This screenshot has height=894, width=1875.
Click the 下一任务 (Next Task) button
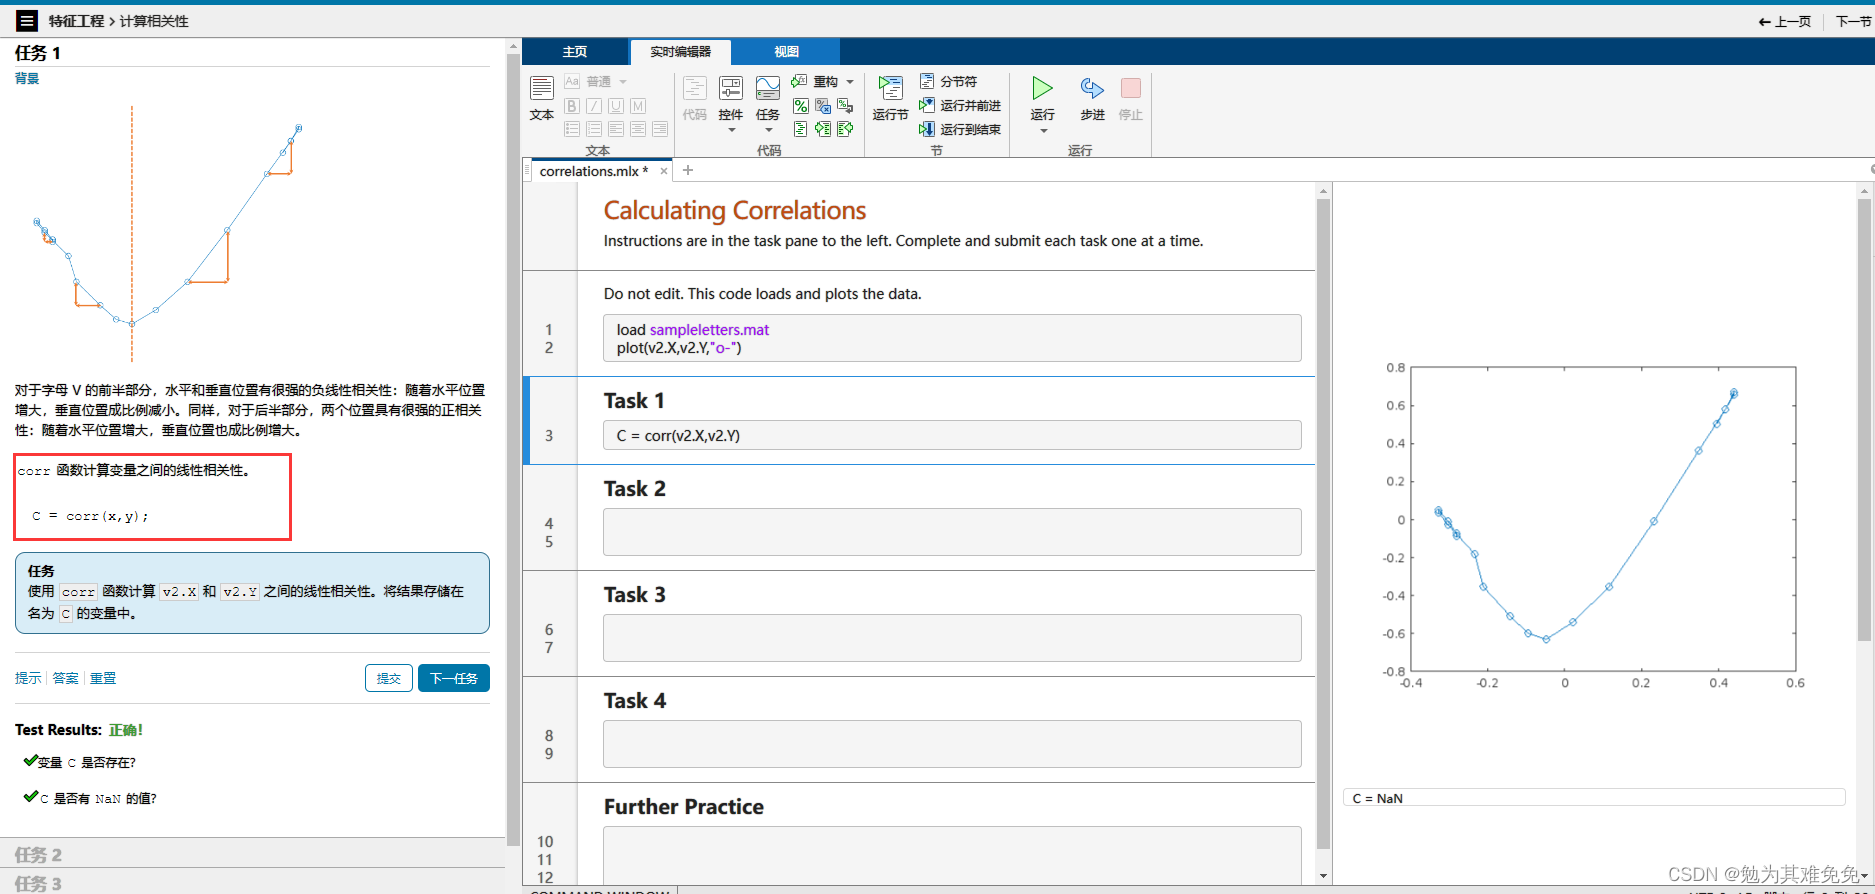point(454,678)
